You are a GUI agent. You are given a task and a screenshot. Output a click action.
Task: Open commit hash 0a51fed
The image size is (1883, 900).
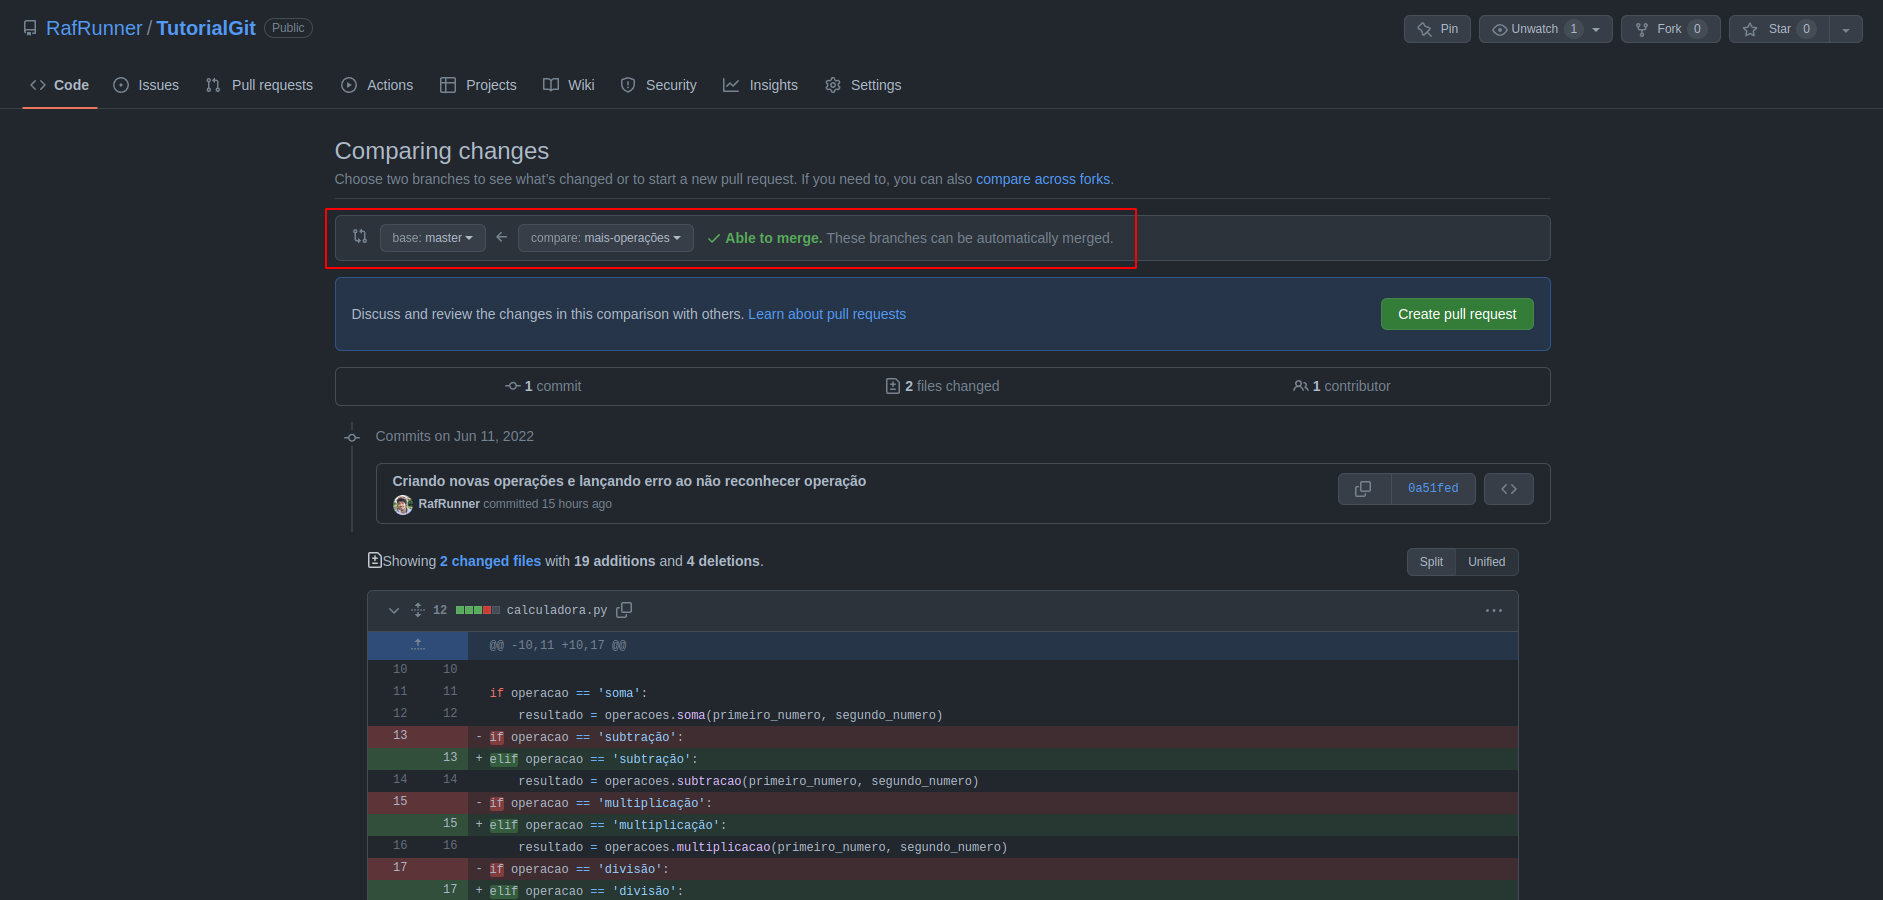pyautogui.click(x=1433, y=489)
